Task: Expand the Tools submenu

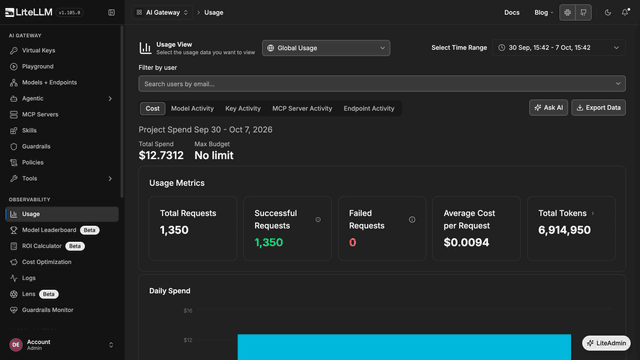Action: (110, 179)
